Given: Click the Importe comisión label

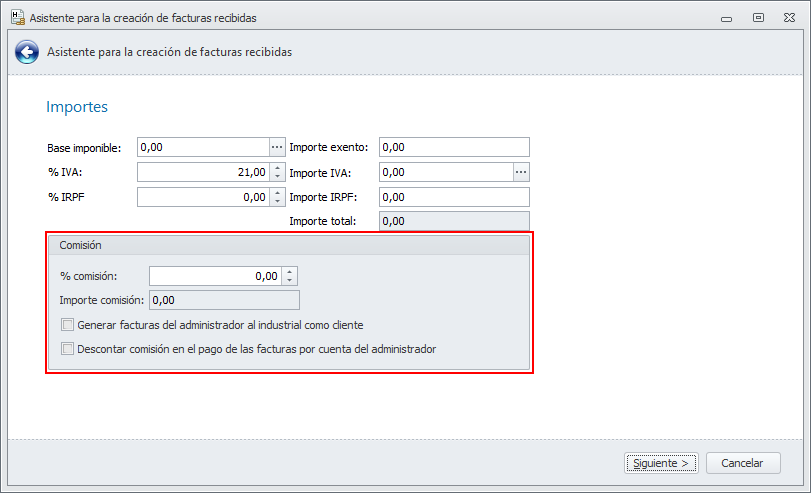Looking at the screenshot, I should [x=101, y=300].
